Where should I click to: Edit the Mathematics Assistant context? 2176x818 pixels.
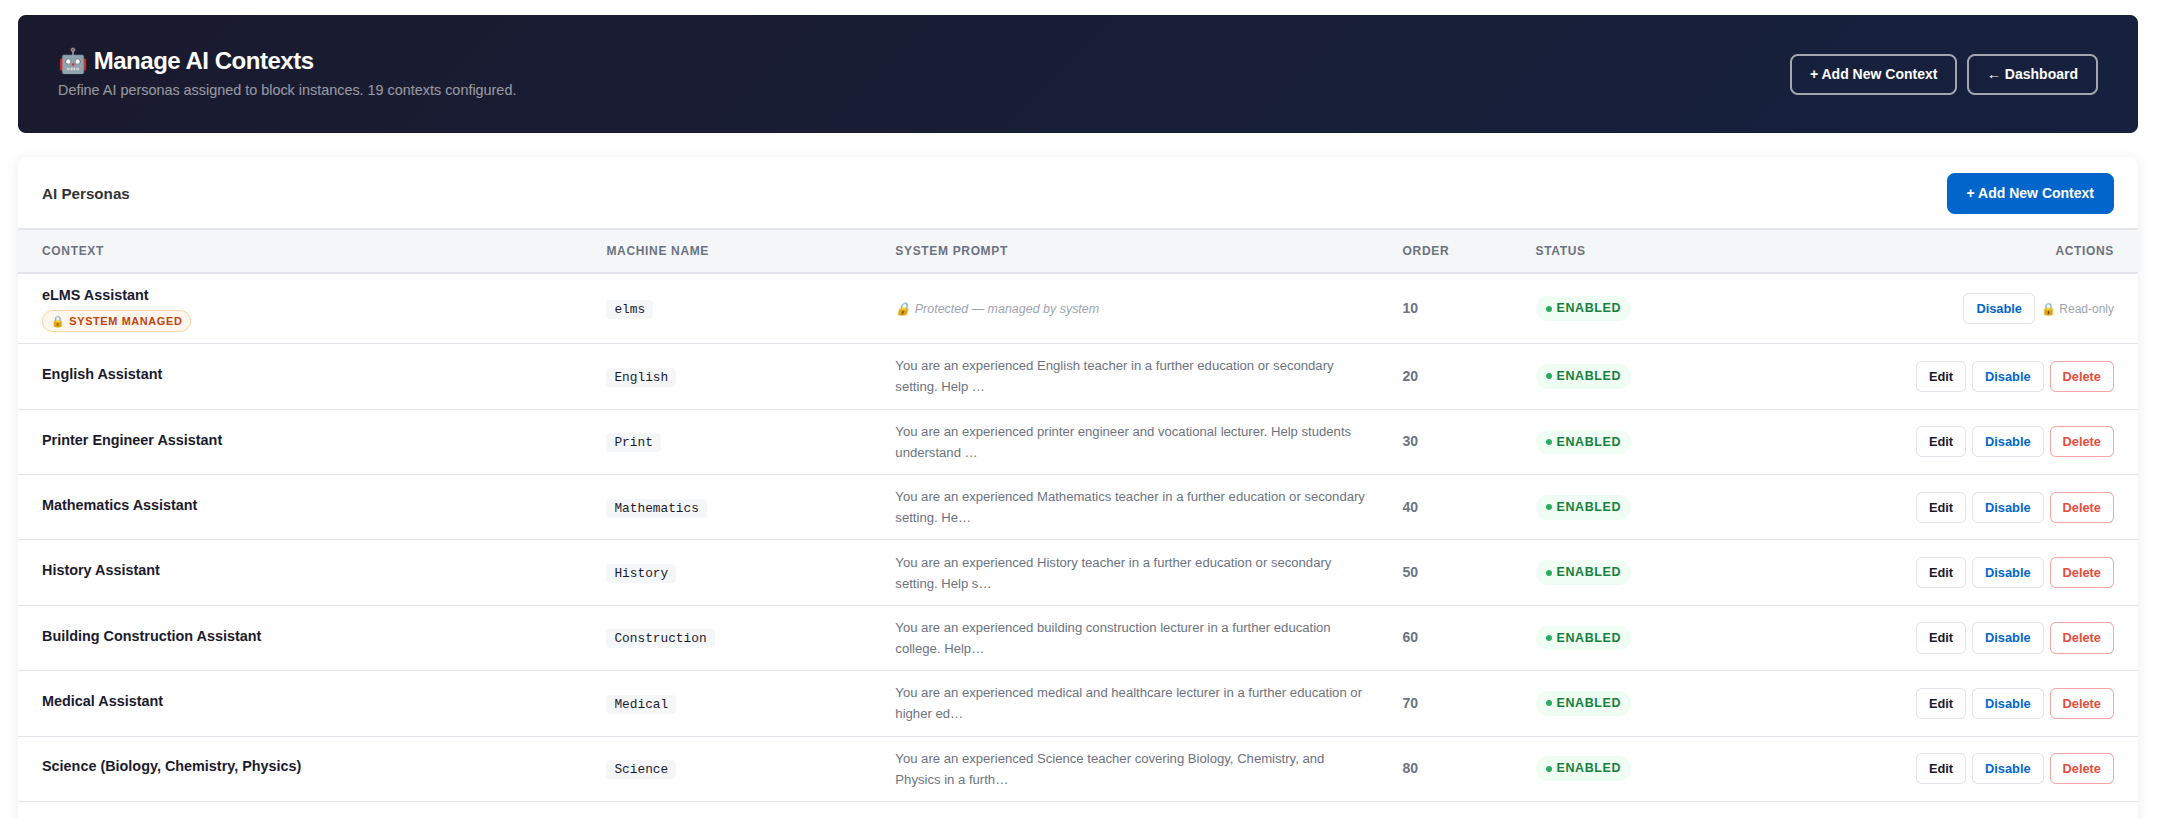pos(1941,508)
